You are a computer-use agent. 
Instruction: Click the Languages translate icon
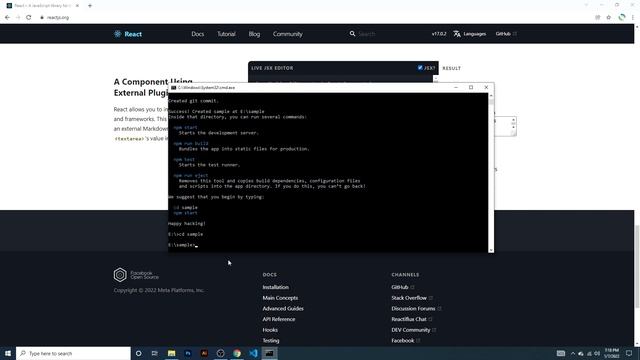point(457,34)
